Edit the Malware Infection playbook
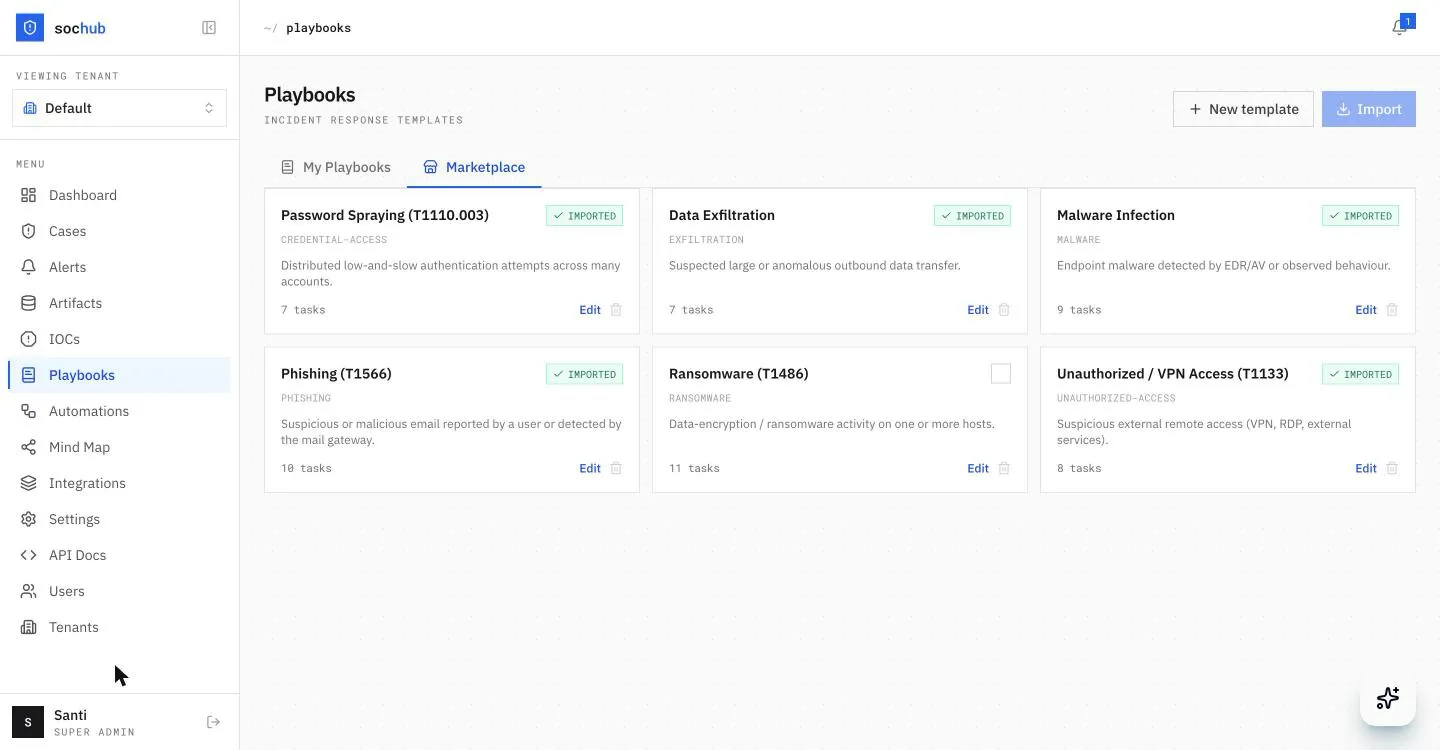Screen dimensions: 1440x750 click(1366, 310)
